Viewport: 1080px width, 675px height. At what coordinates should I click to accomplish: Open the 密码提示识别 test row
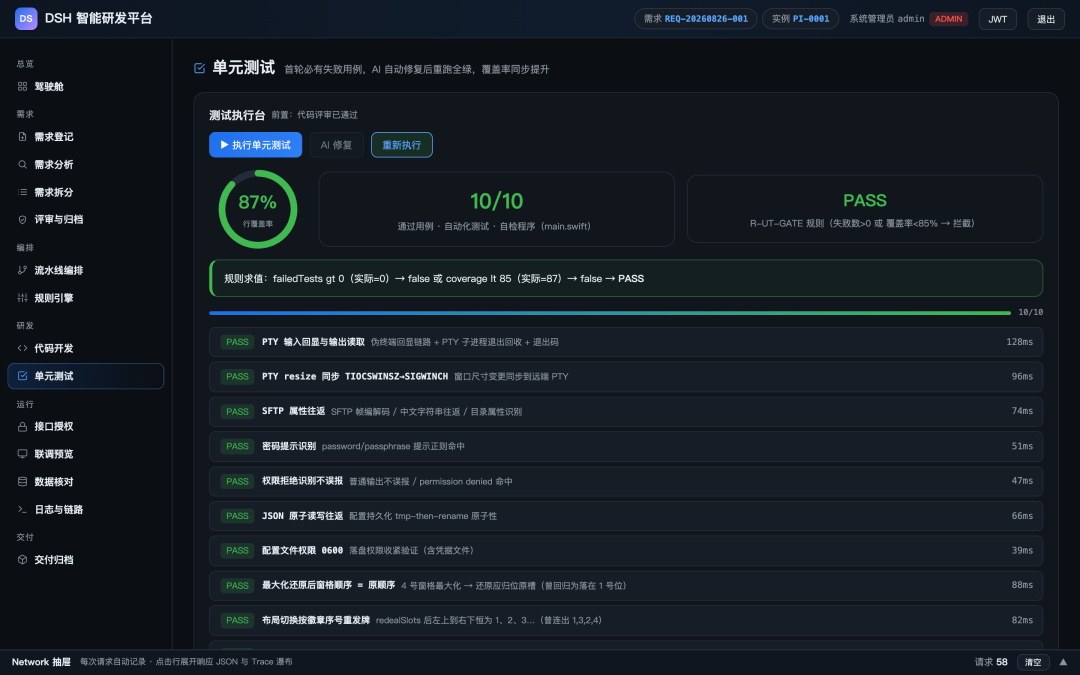[625, 446]
